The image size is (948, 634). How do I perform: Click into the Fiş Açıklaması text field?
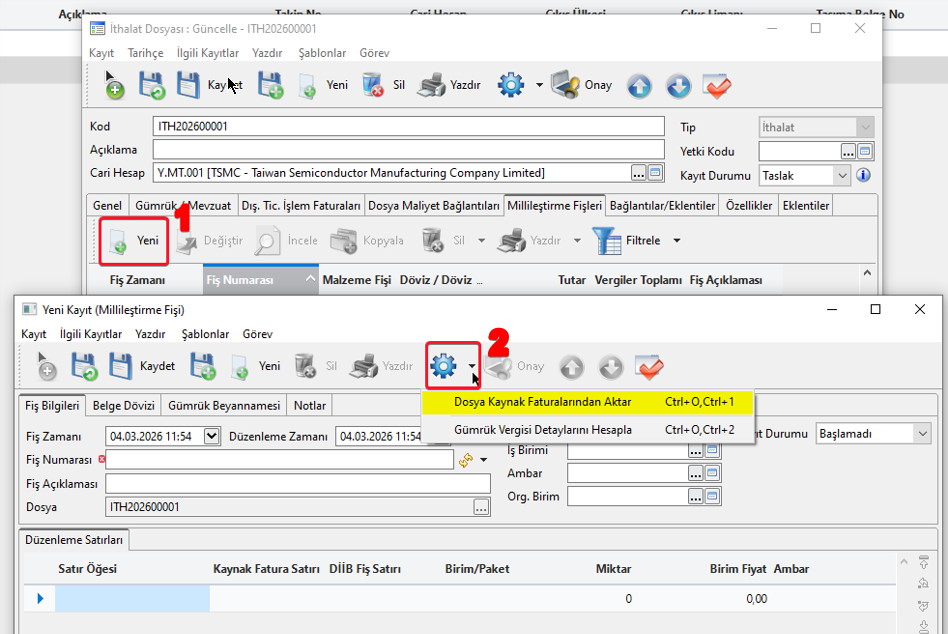tap(297, 484)
